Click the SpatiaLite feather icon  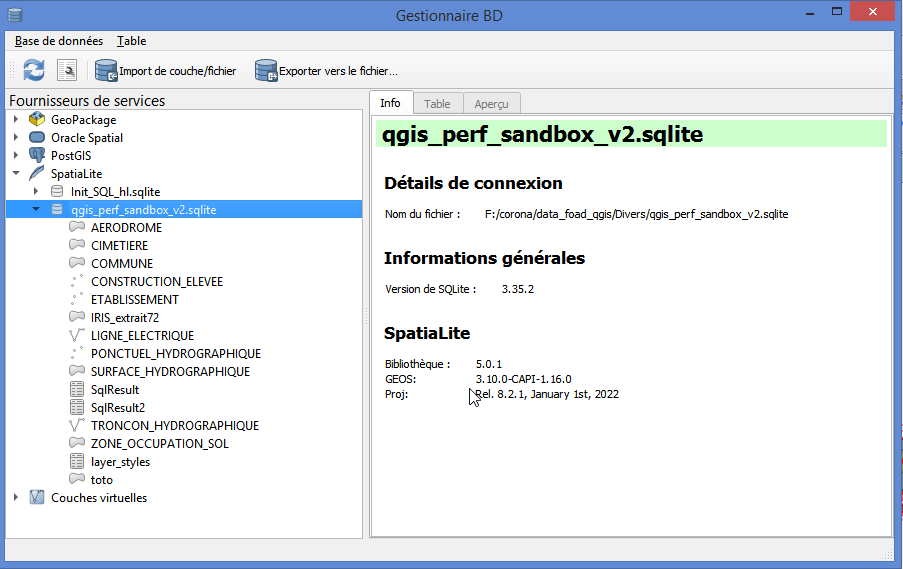(37, 173)
